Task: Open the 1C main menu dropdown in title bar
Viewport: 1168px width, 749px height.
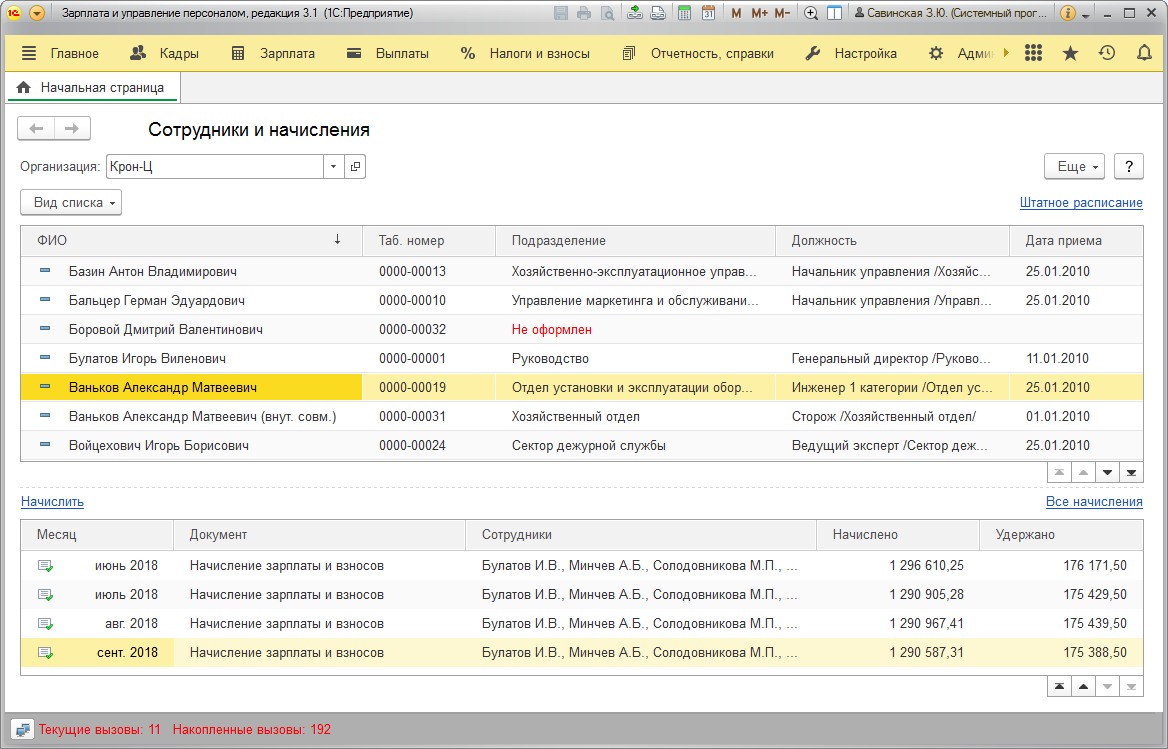Action: click(x=36, y=13)
